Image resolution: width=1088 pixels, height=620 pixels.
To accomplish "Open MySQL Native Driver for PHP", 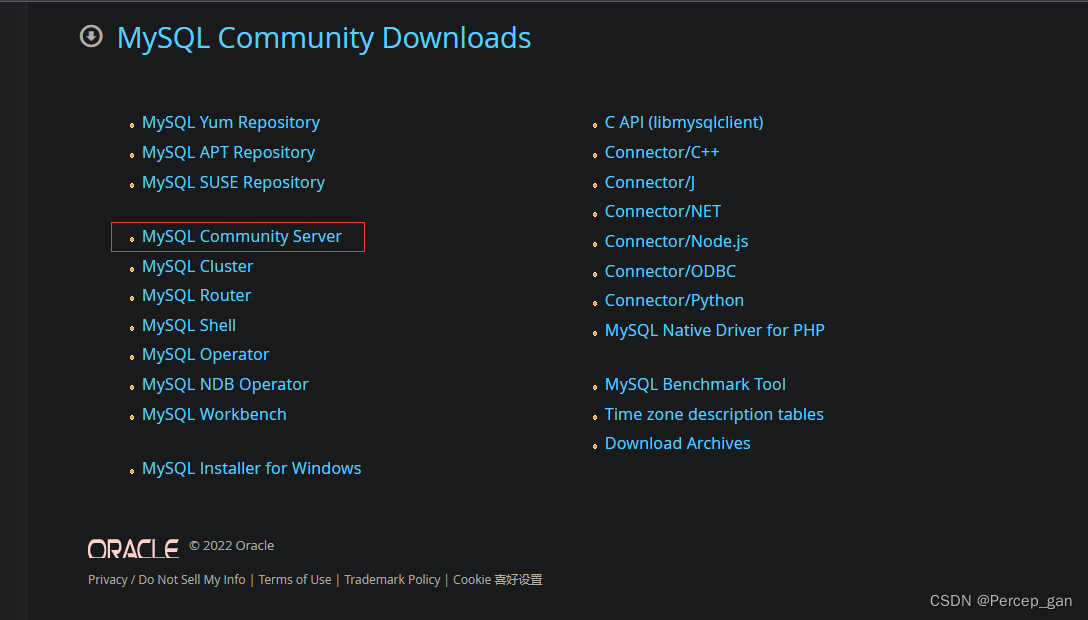I will [x=714, y=330].
